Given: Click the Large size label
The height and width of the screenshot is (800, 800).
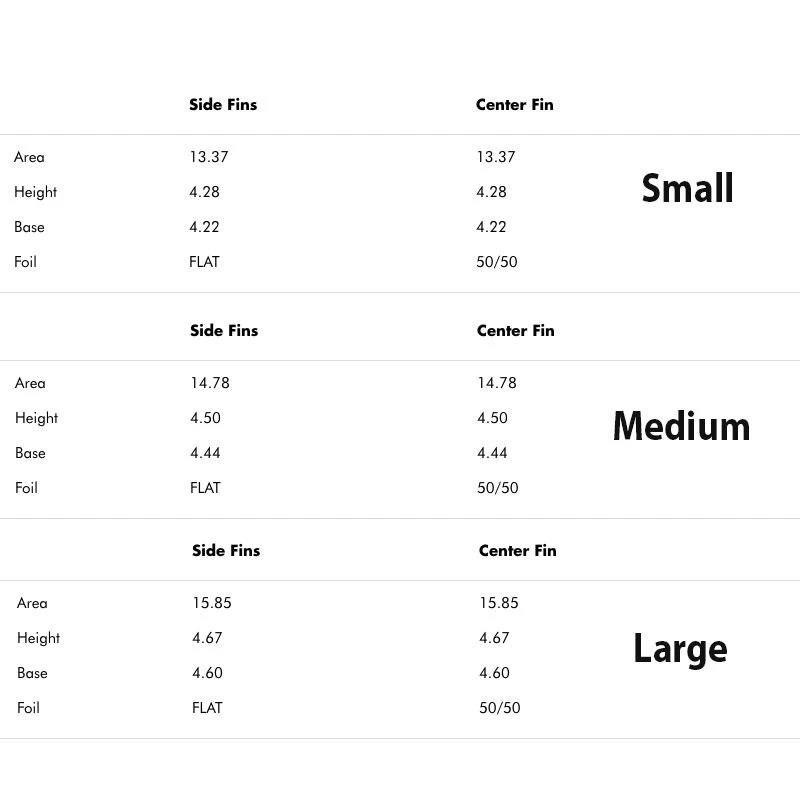Looking at the screenshot, I should pos(680,648).
